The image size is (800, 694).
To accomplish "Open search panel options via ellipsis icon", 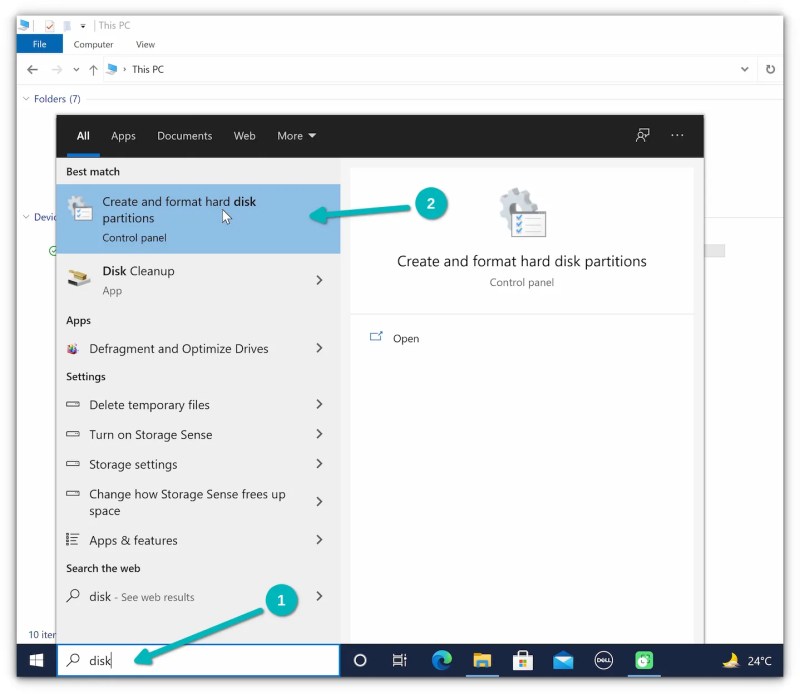I will coord(678,135).
